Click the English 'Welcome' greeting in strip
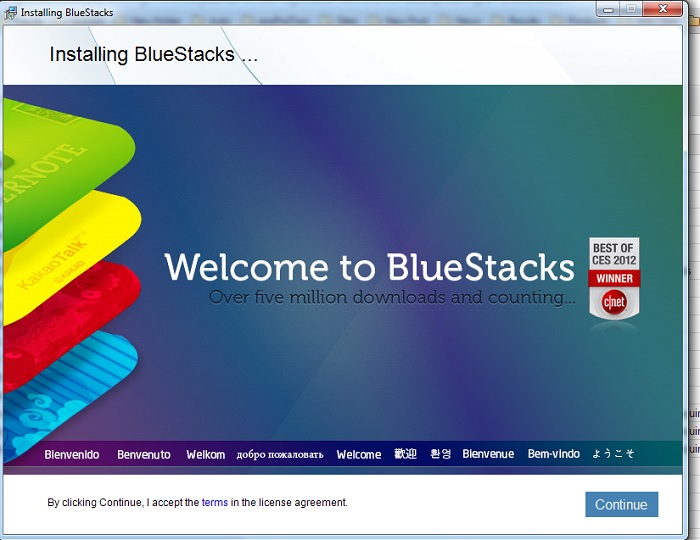 point(359,454)
